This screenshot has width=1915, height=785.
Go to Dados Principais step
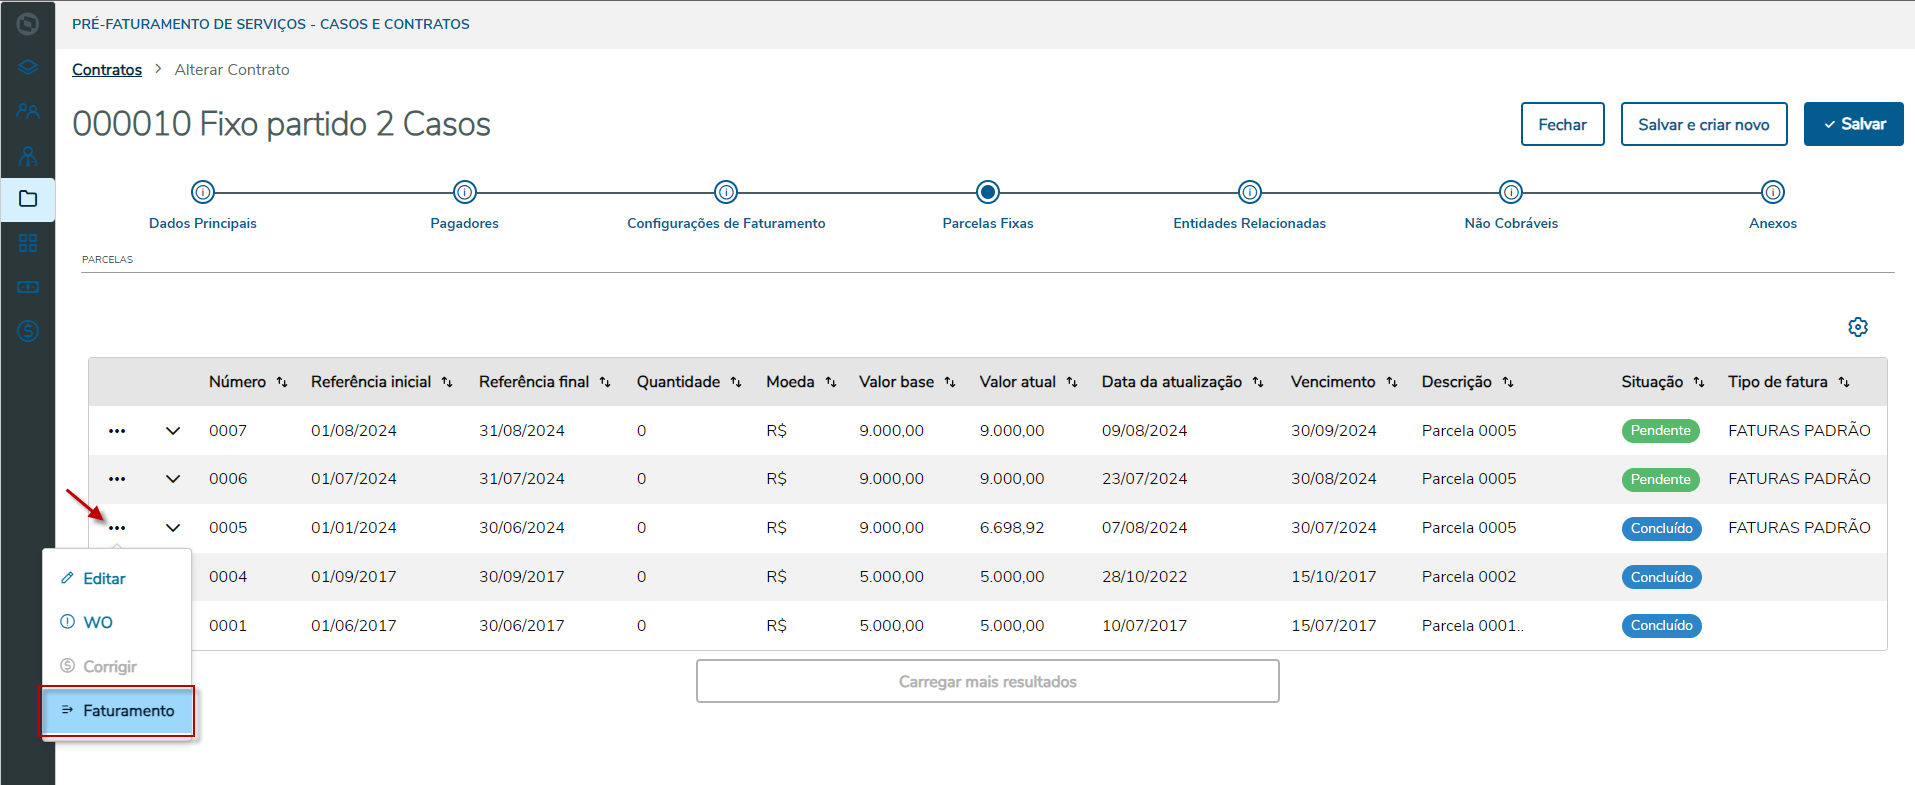[203, 192]
